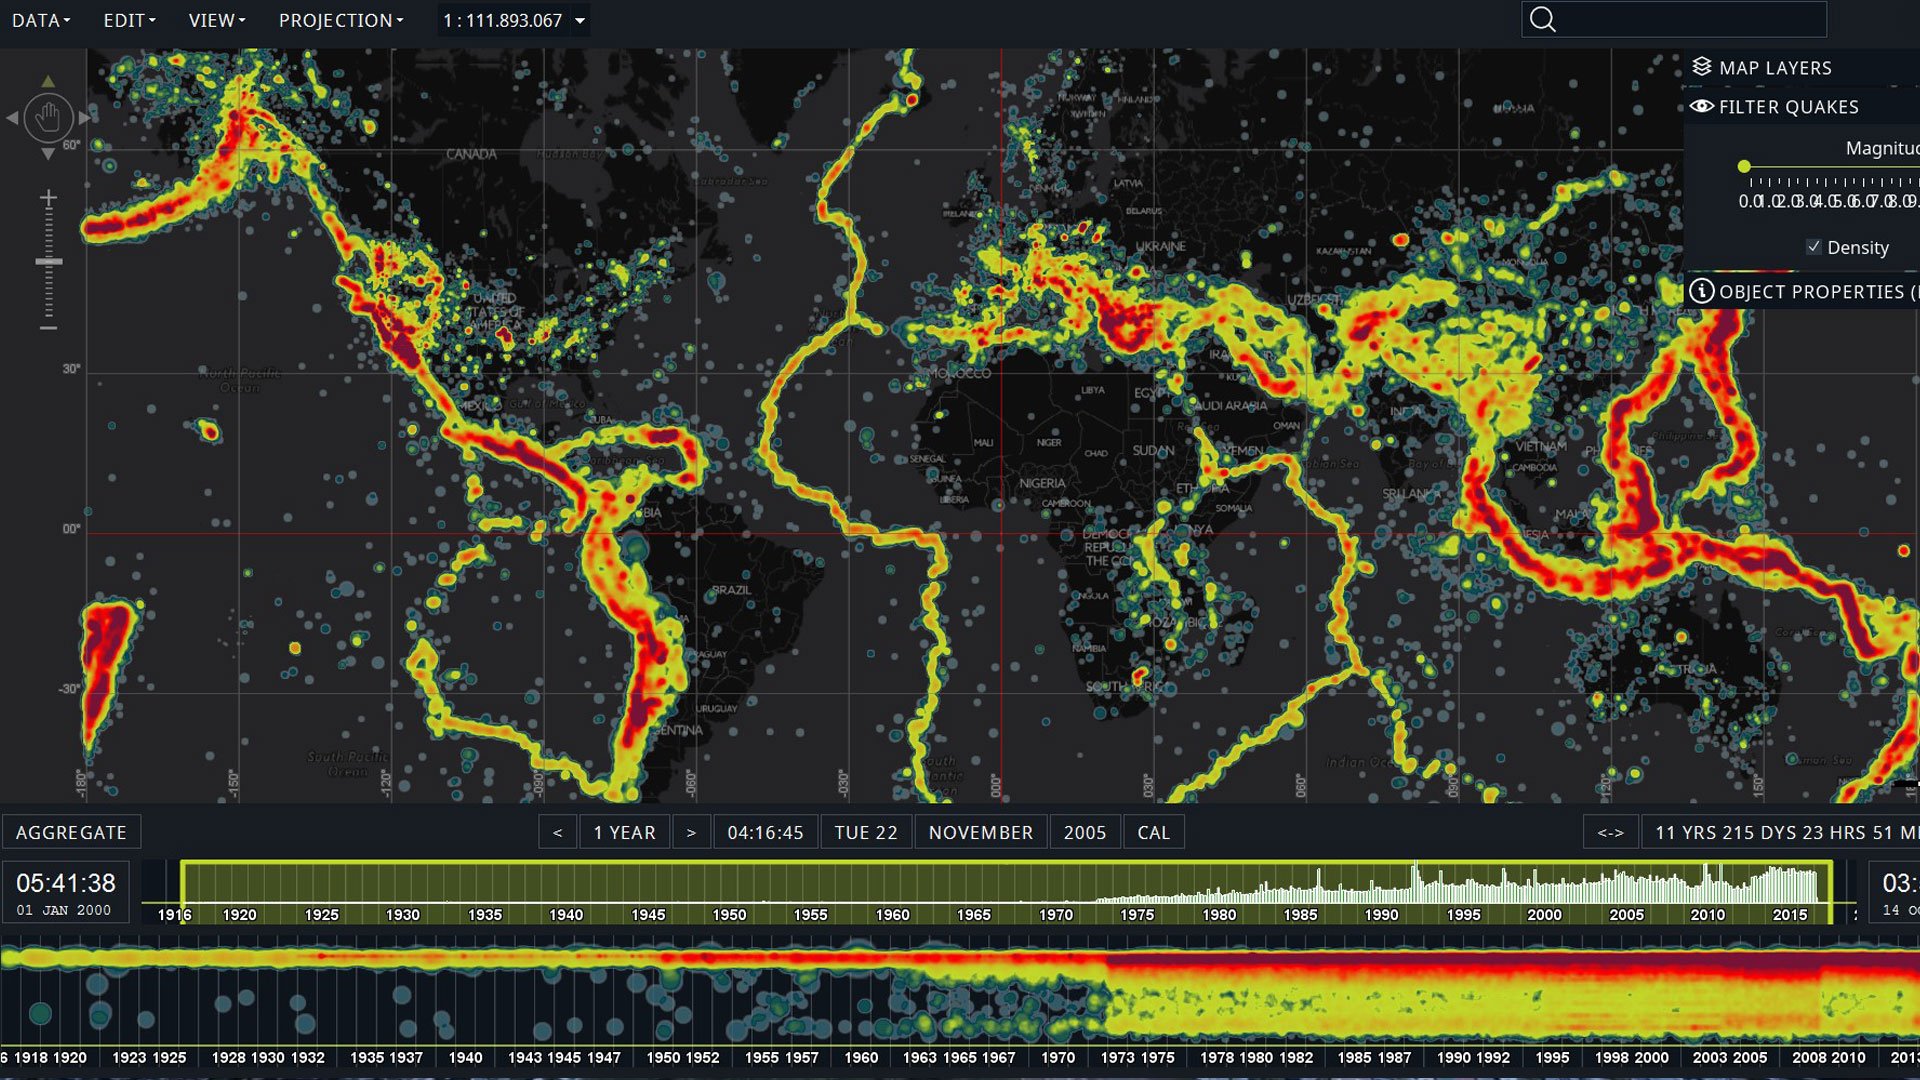Click Object Properties info icon

click(1701, 291)
